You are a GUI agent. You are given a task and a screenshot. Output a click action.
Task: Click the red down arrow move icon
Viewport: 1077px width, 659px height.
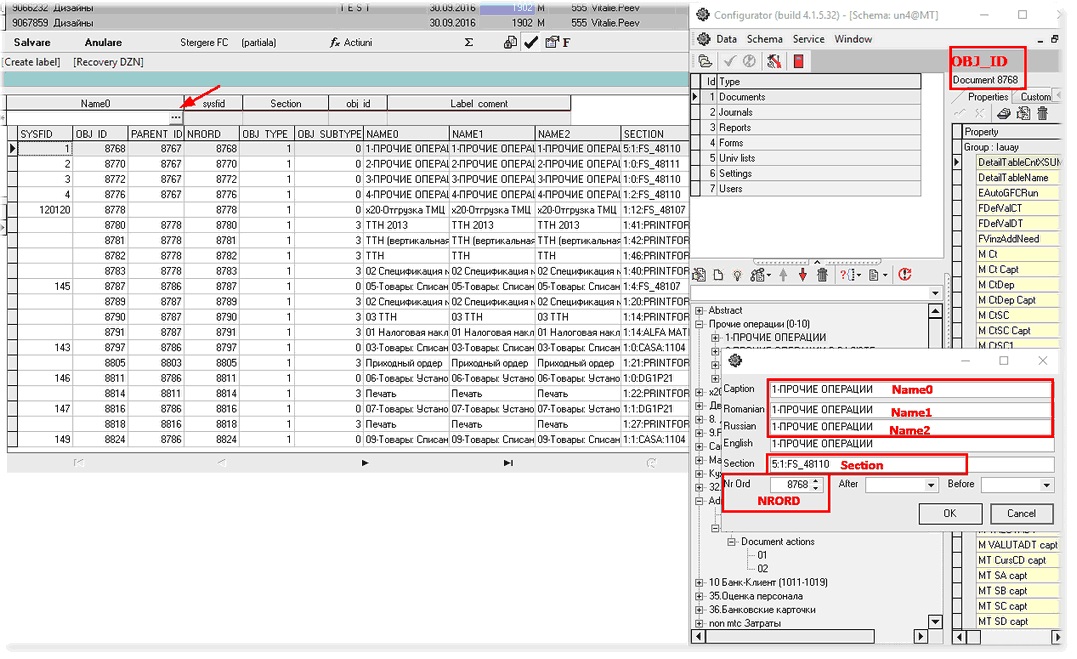click(x=802, y=275)
